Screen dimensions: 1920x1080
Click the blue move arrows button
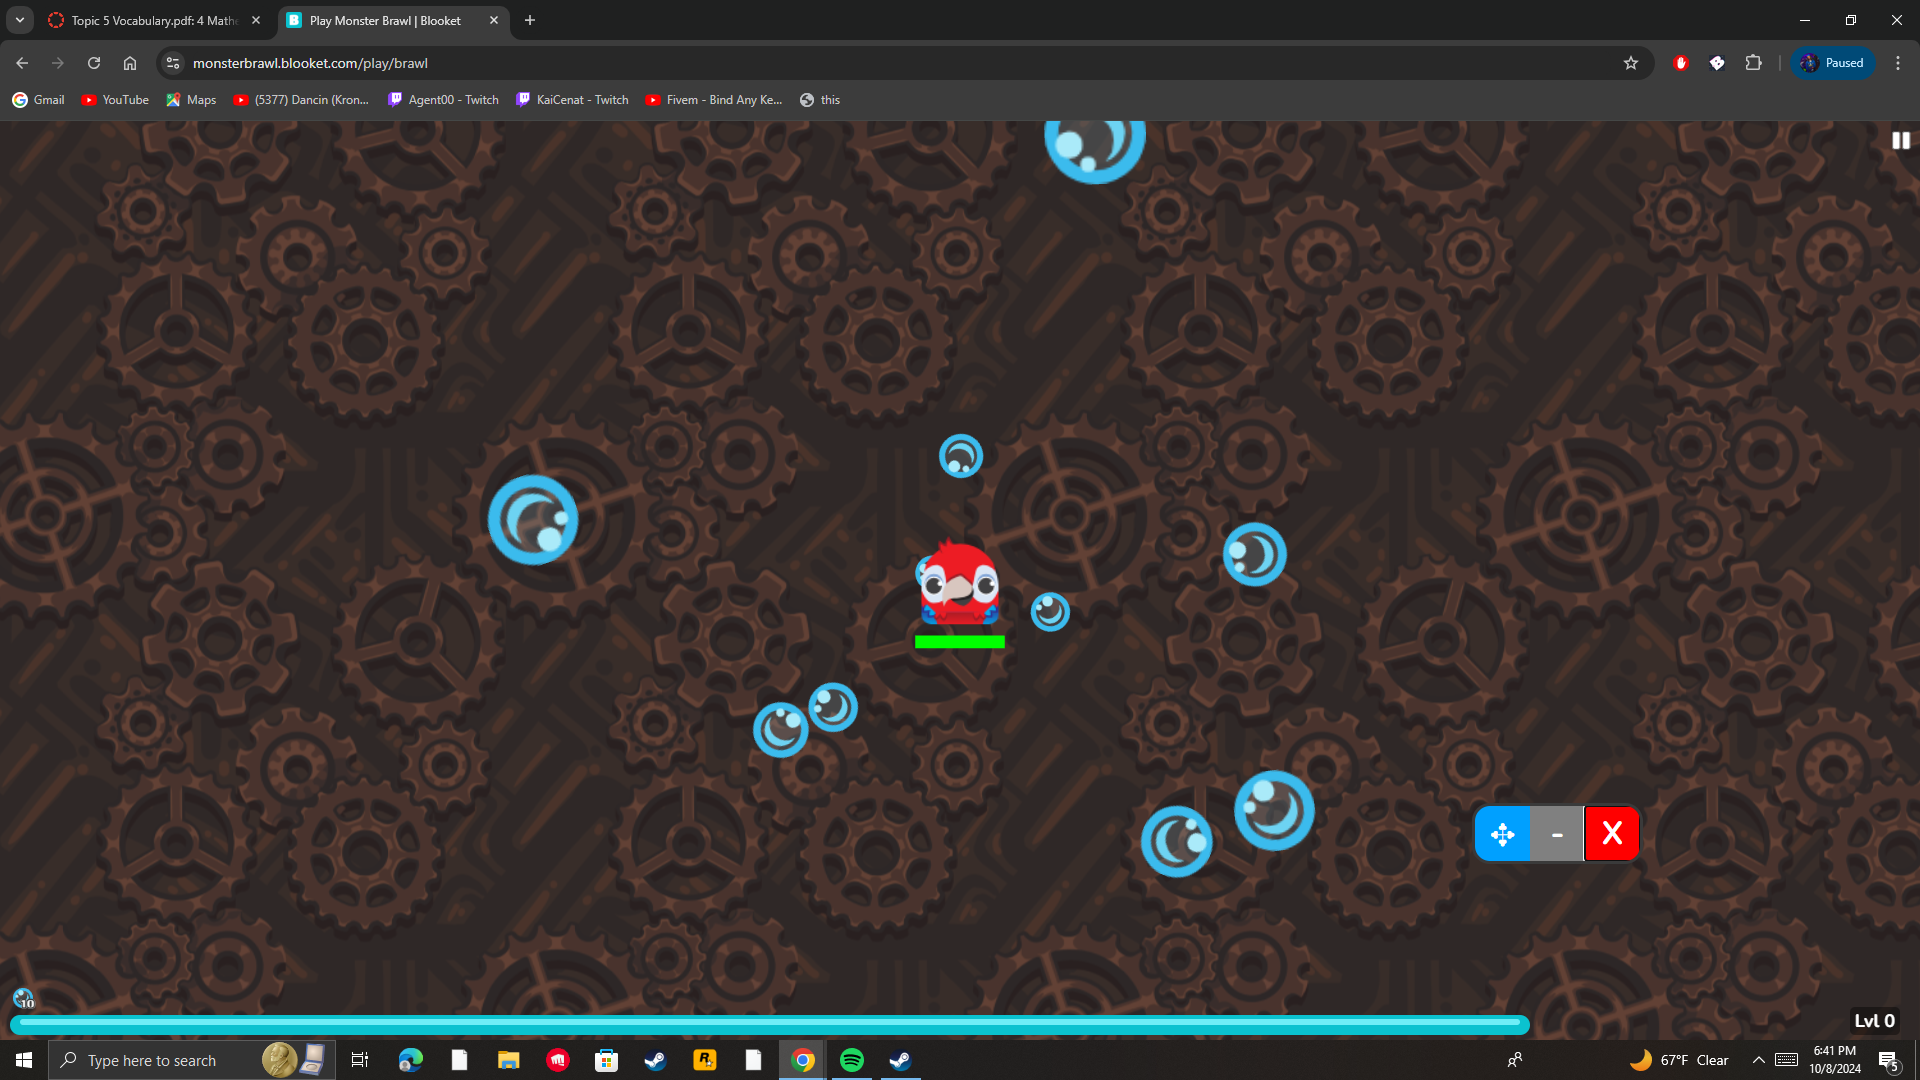[x=1502, y=834]
